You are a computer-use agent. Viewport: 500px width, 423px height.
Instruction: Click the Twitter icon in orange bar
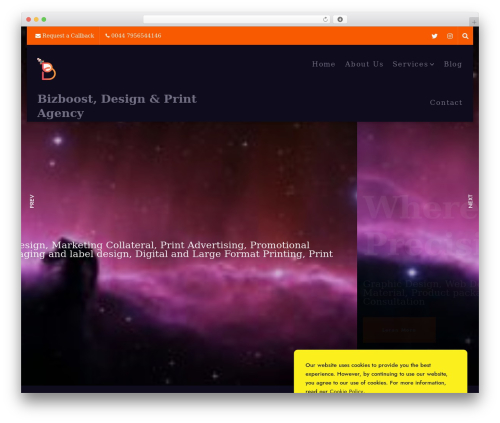(x=434, y=36)
